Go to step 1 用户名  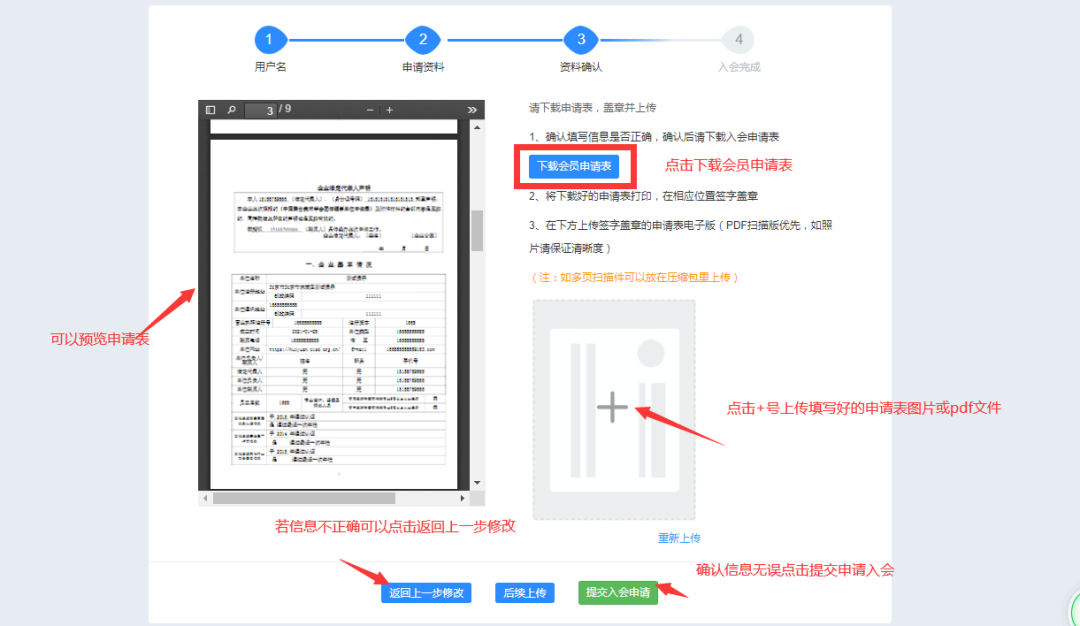click(x=270, y=40)
